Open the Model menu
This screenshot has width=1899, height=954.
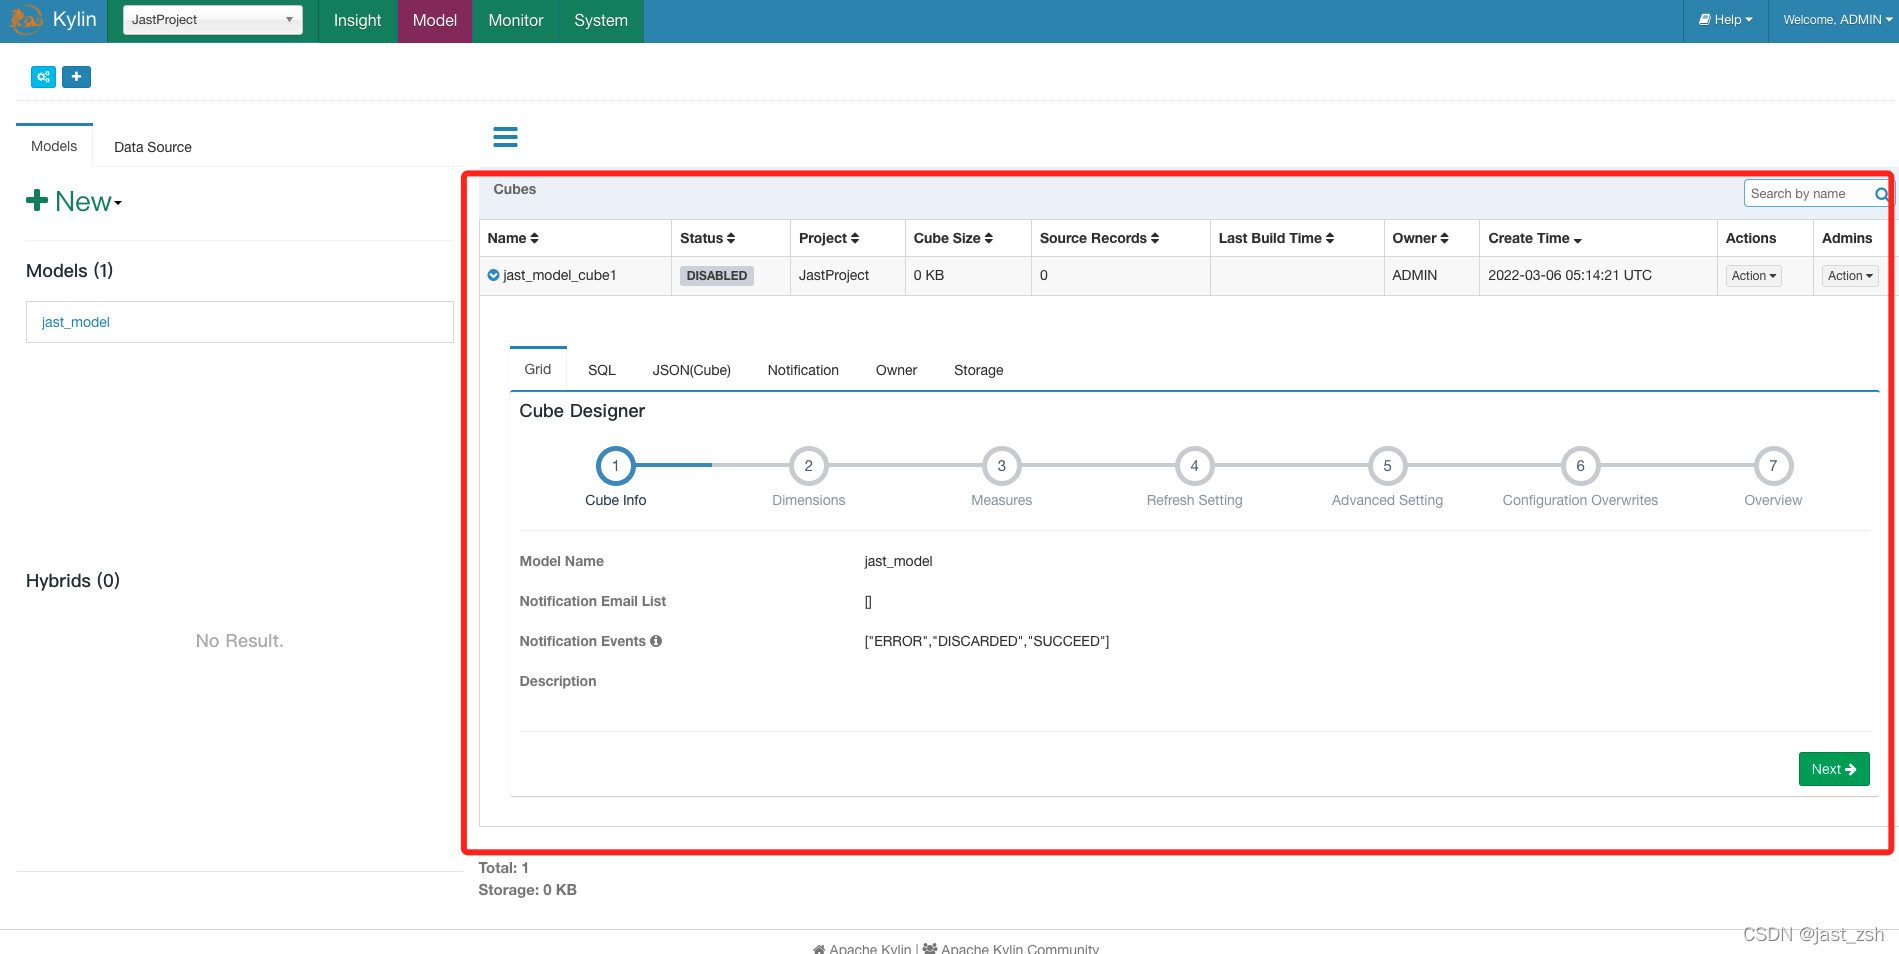[x=434, y=20]
